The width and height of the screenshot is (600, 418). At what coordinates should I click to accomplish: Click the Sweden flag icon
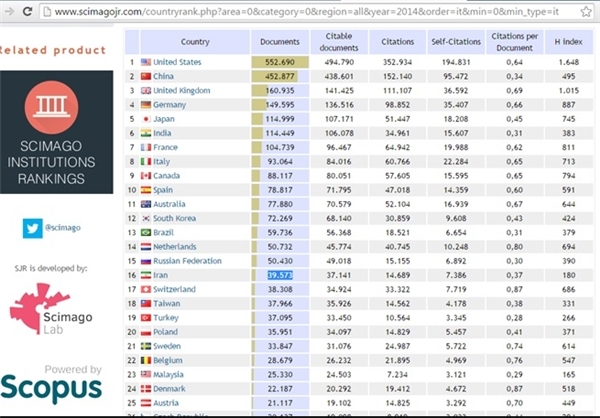pos(146,346)
